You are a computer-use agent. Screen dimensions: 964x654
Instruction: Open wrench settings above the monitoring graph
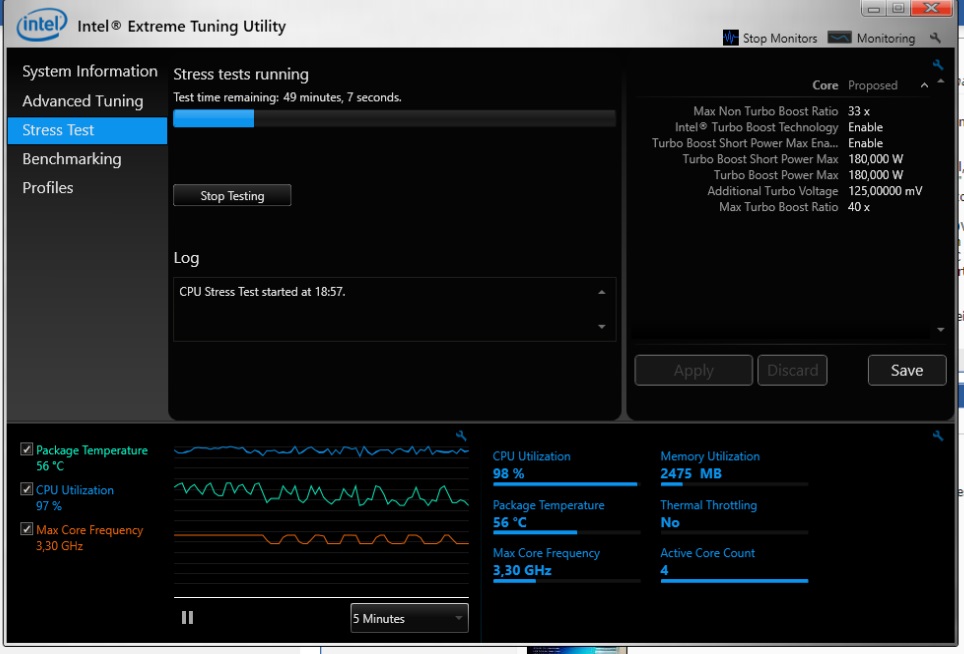click(460, 436)
